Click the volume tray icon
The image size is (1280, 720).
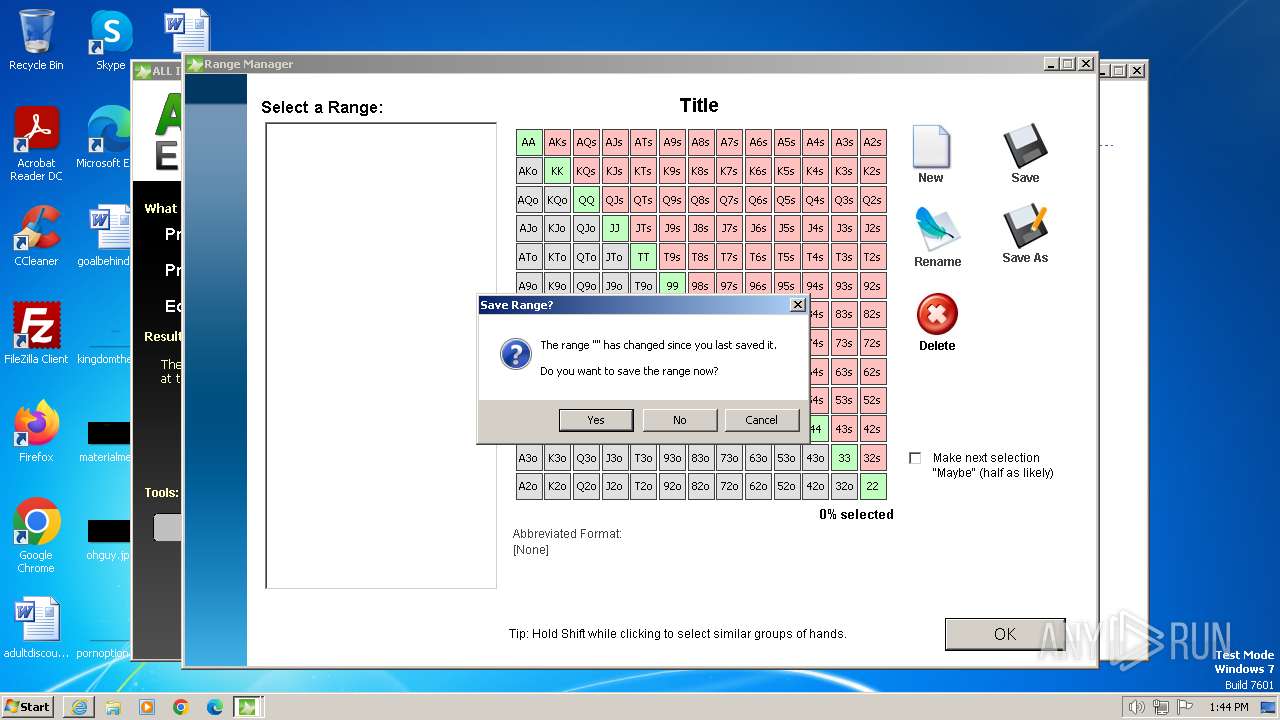(x=1136, y=707)
